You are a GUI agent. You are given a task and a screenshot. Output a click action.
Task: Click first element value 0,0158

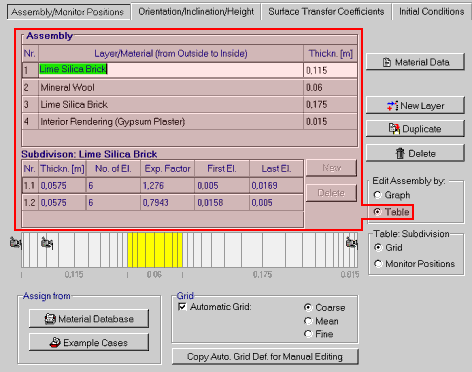pos(222,203)
